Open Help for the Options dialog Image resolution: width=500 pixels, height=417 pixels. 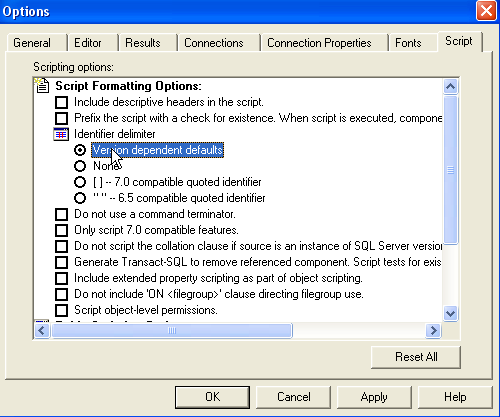pyautogui.click(x=455, y=397)
